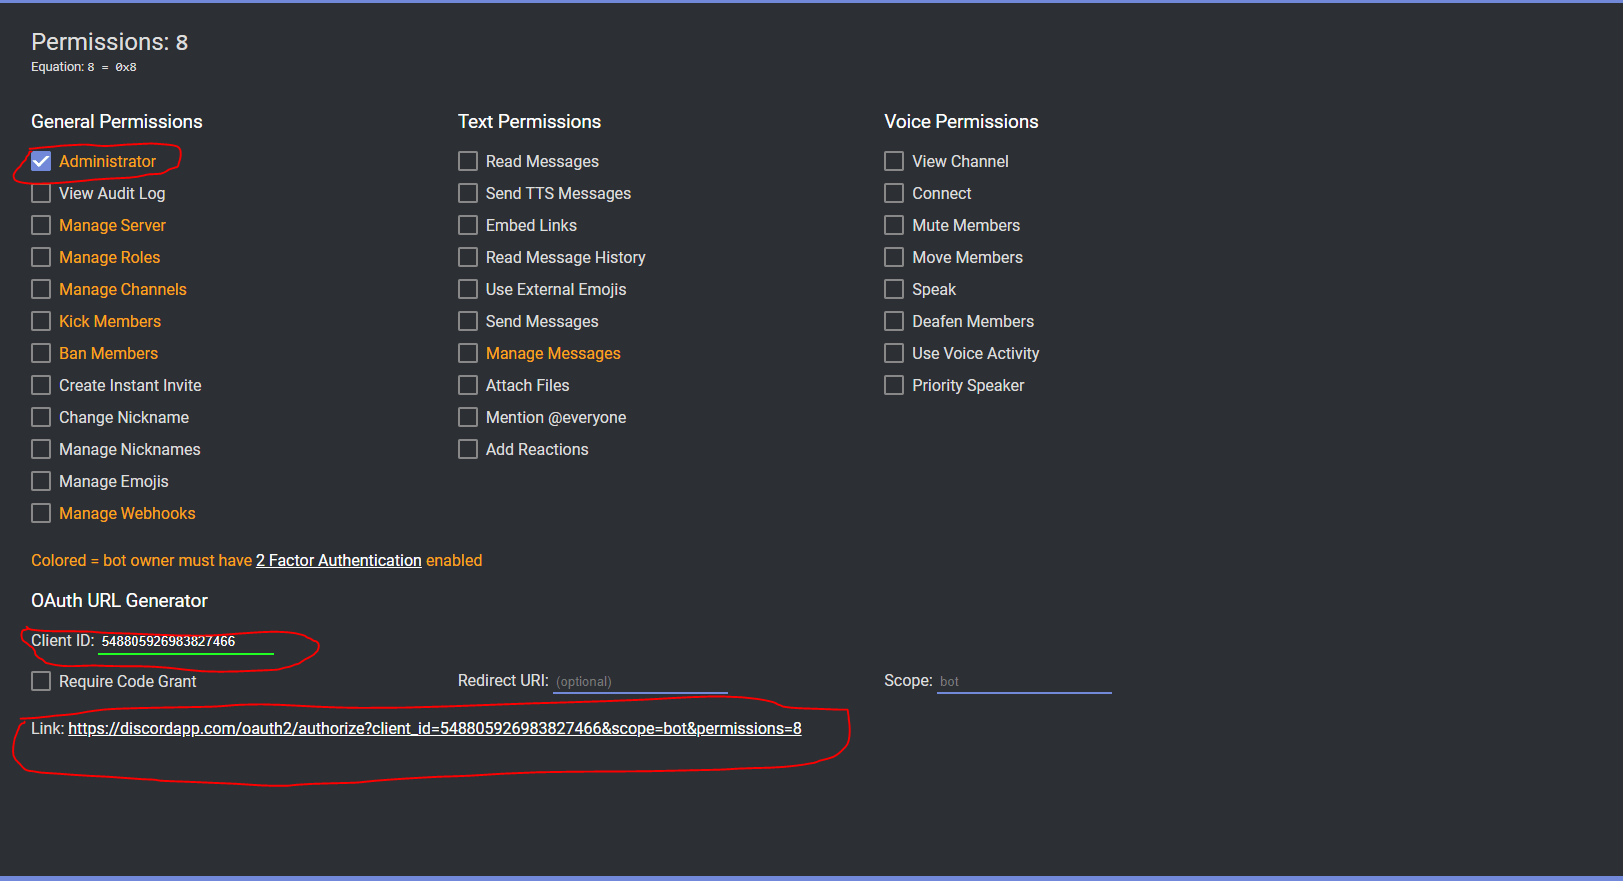Check the View Channel voice permission

(x=894, y=161)
